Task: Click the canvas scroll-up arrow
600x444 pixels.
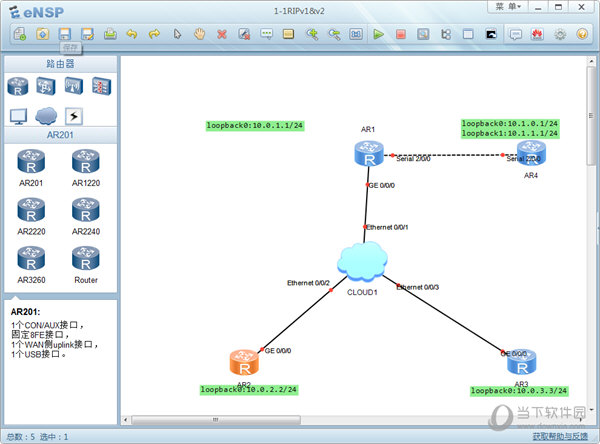Action: click(x=591, y=61)
